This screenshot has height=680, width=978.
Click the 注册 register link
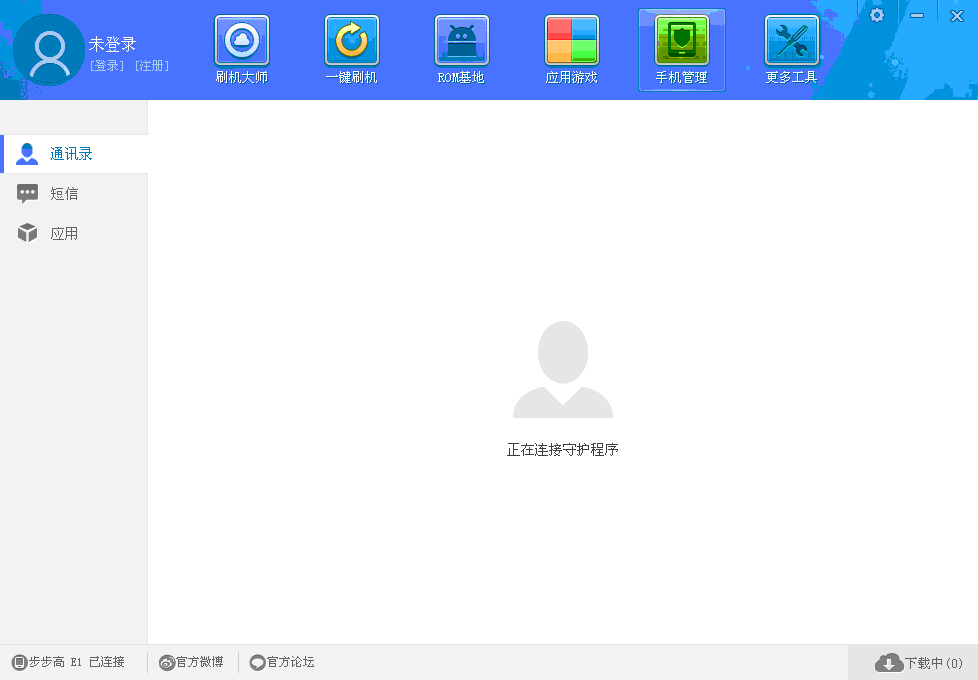152,66
